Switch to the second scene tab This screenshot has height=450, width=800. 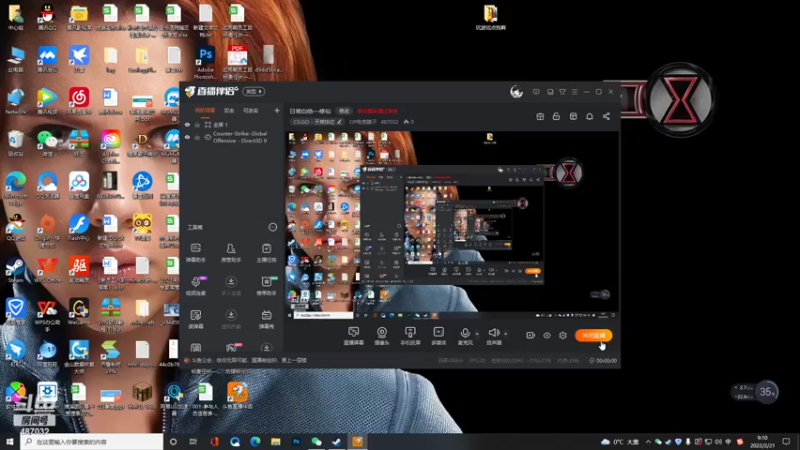[x=229, y=110]
